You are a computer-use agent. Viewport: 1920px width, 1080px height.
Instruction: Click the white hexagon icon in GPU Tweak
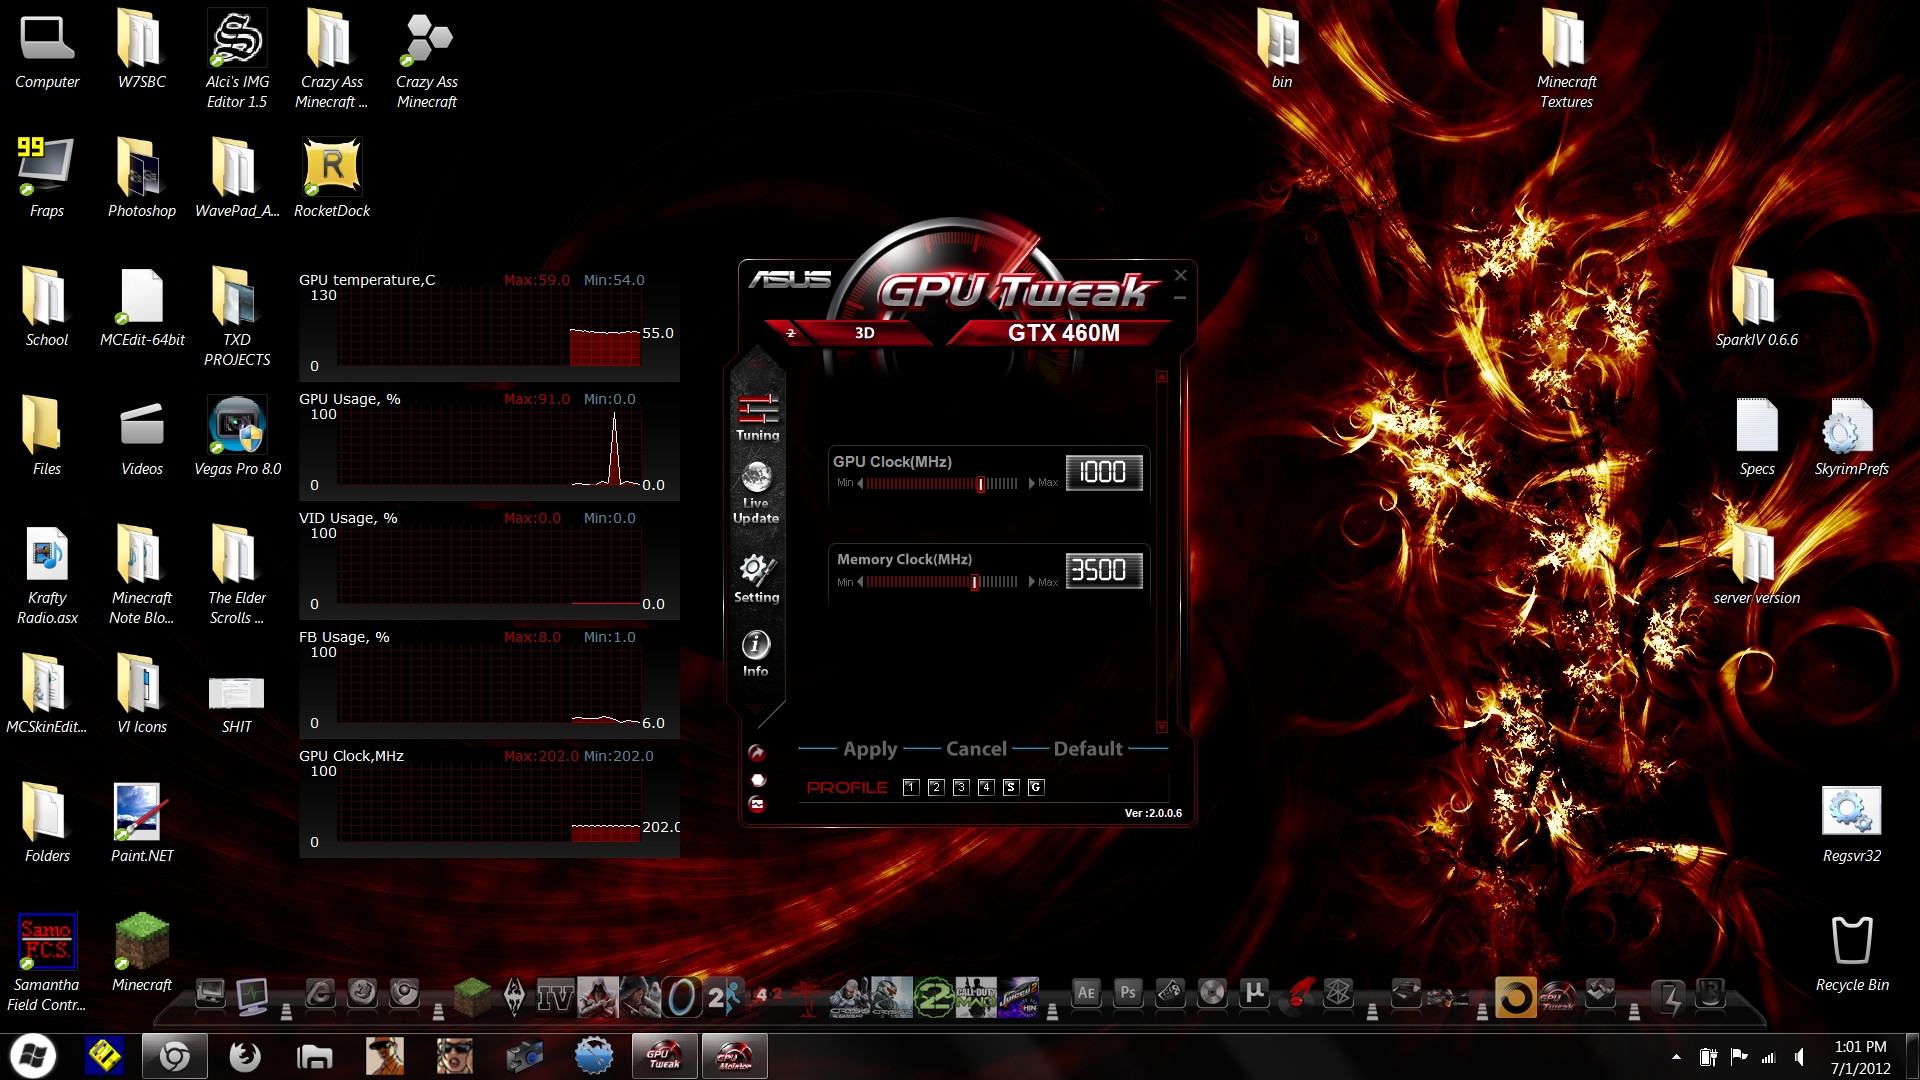(x=757, y=780)
